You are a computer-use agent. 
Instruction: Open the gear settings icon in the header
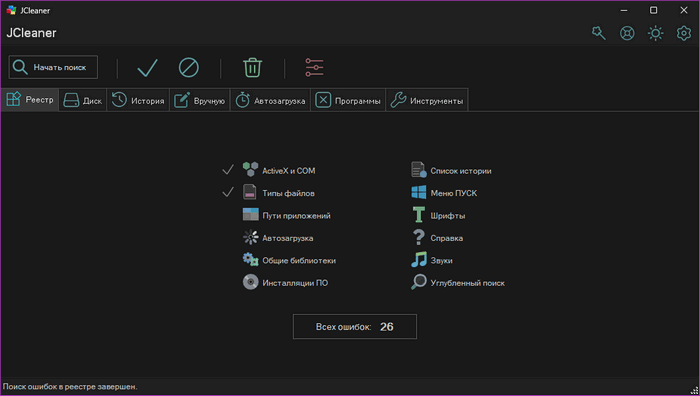683,33
